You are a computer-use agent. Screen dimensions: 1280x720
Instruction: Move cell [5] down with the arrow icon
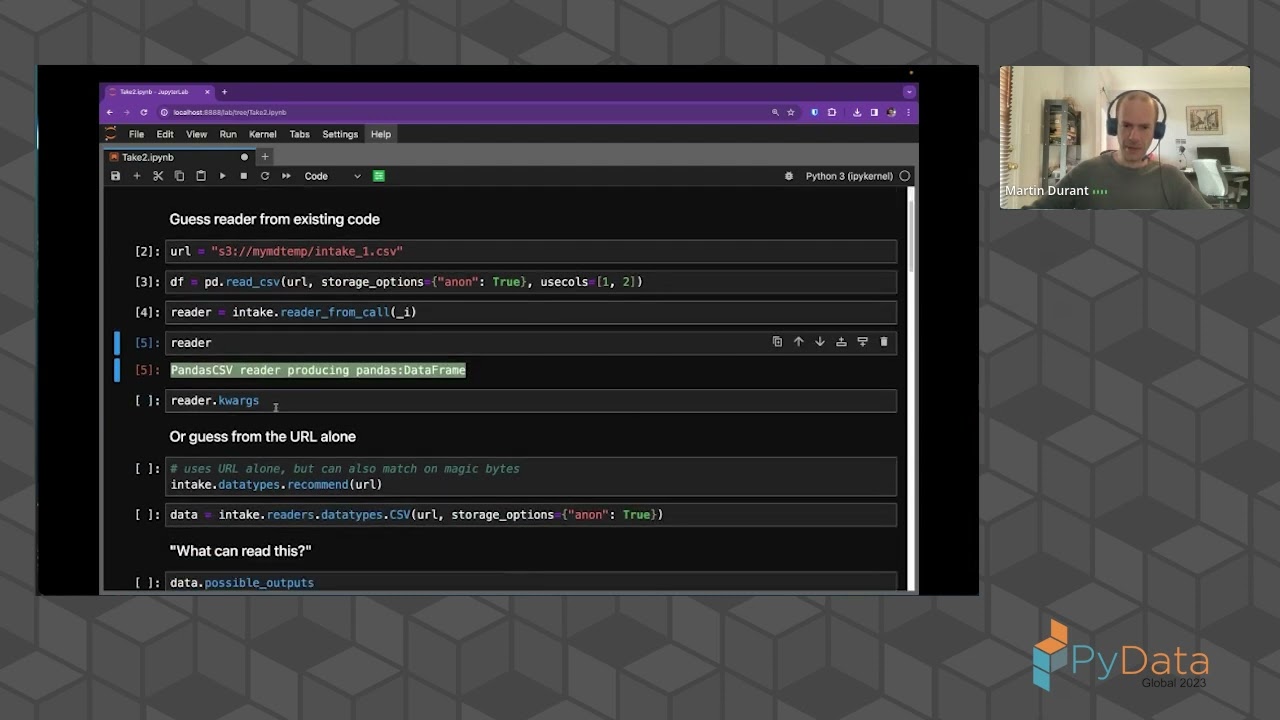(820, 342)
